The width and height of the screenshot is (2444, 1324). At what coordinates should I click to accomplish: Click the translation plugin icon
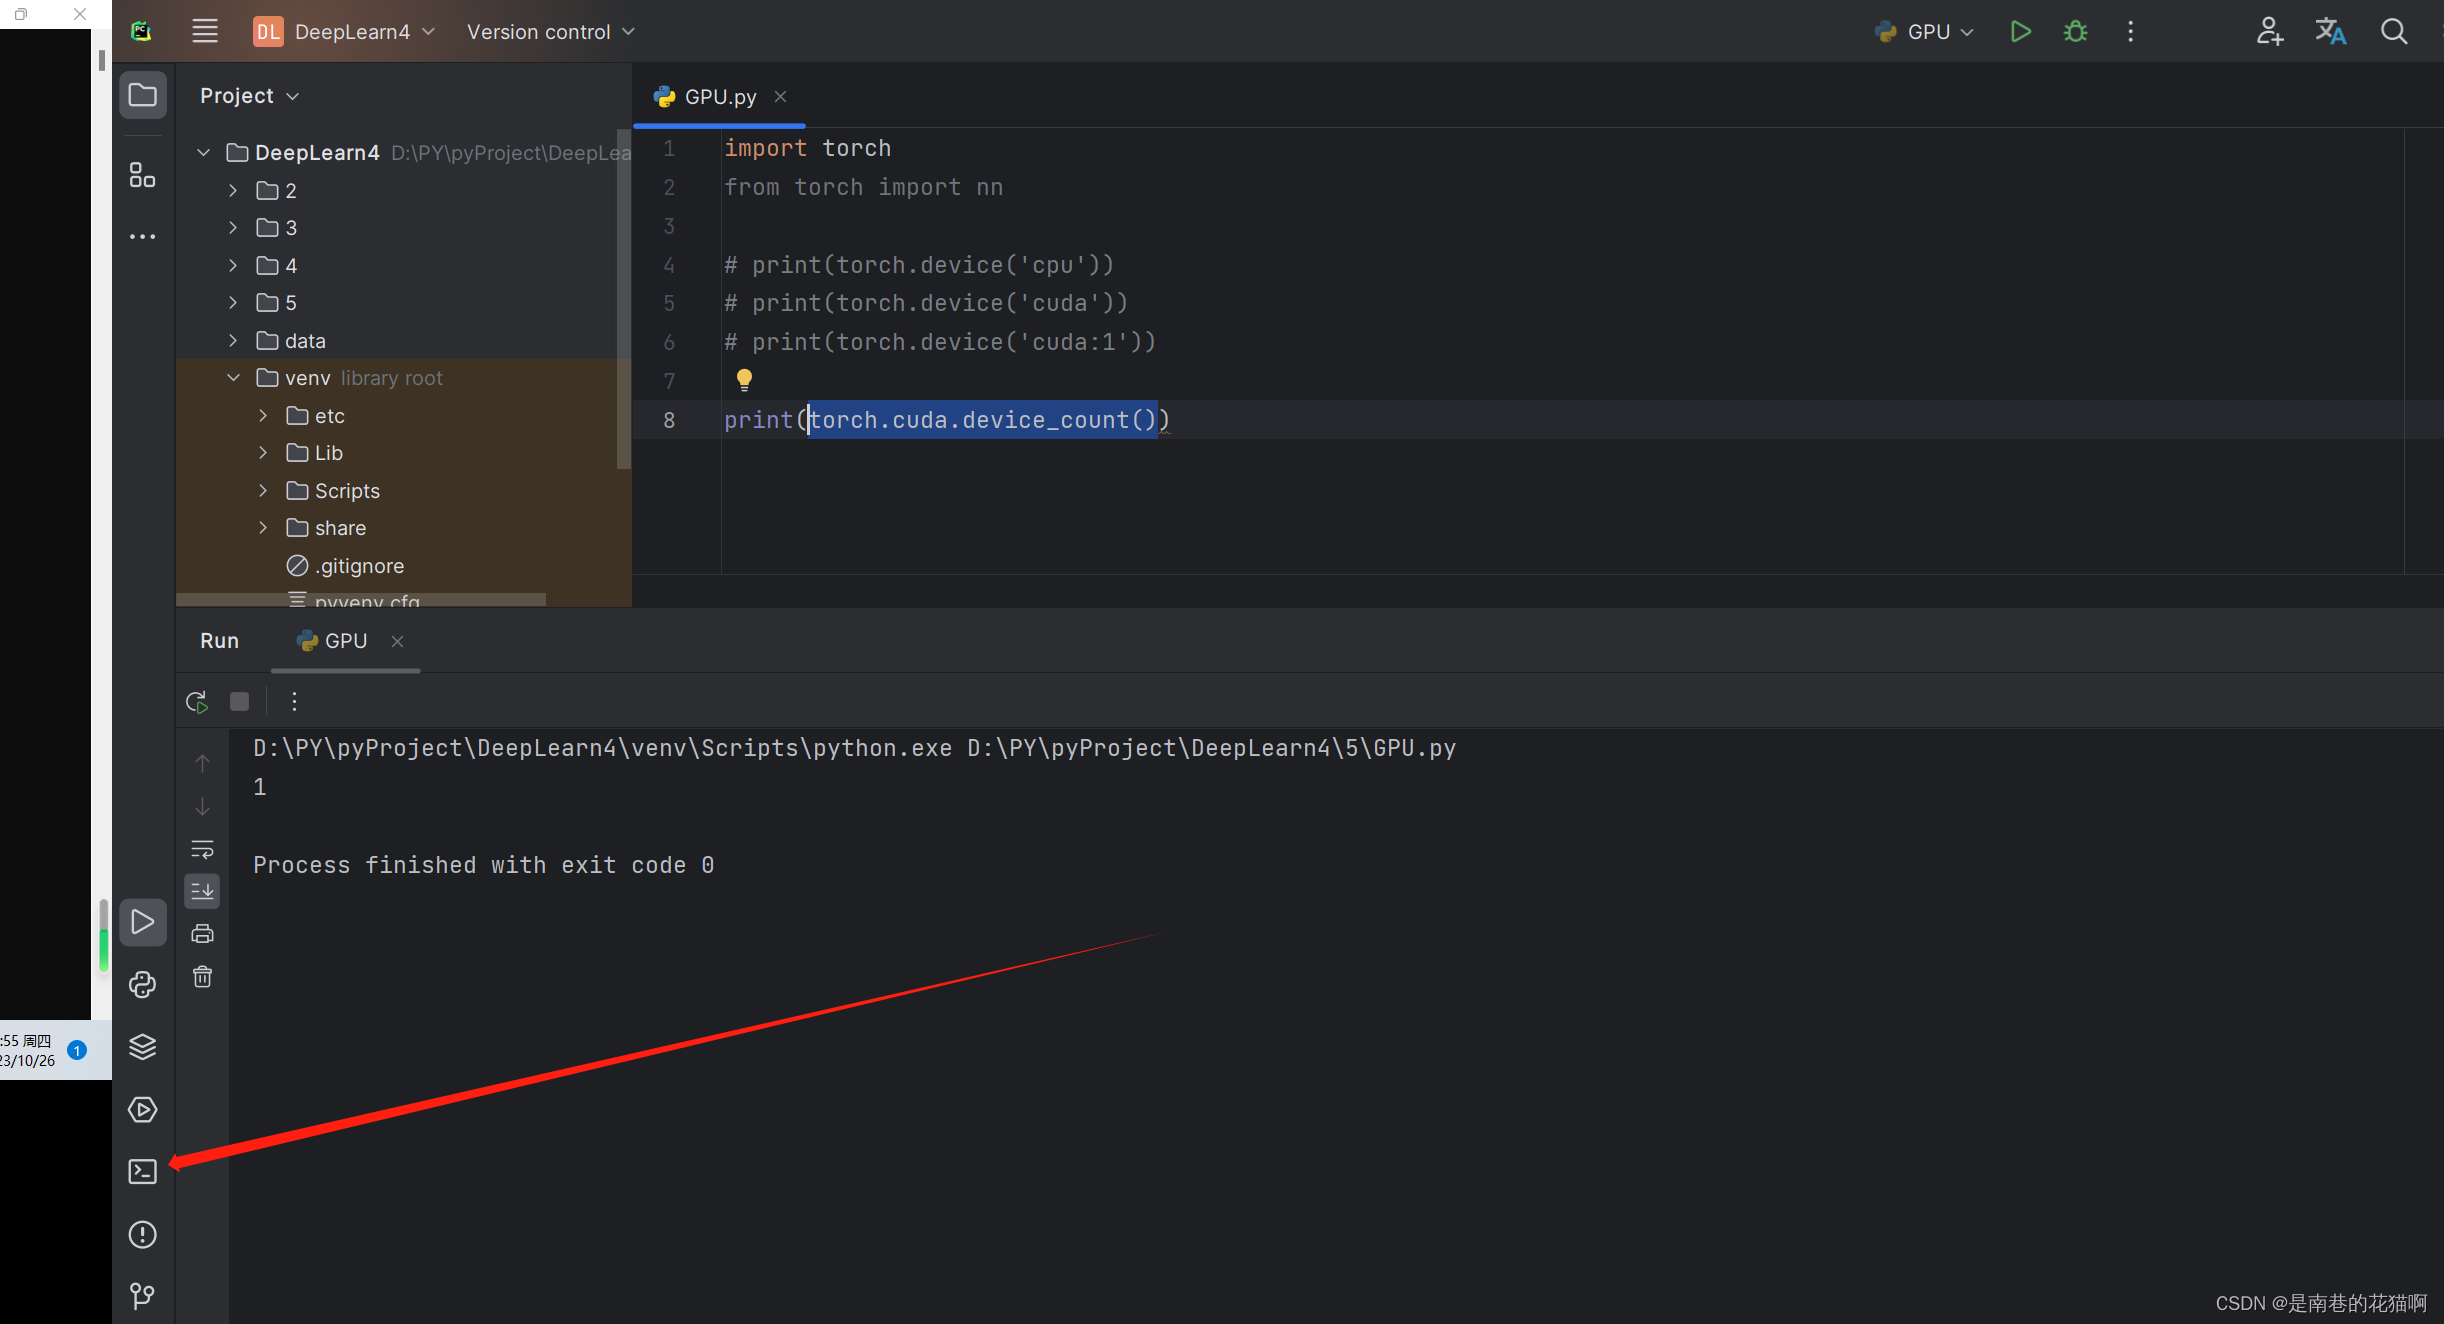(x=2331, y=32)
